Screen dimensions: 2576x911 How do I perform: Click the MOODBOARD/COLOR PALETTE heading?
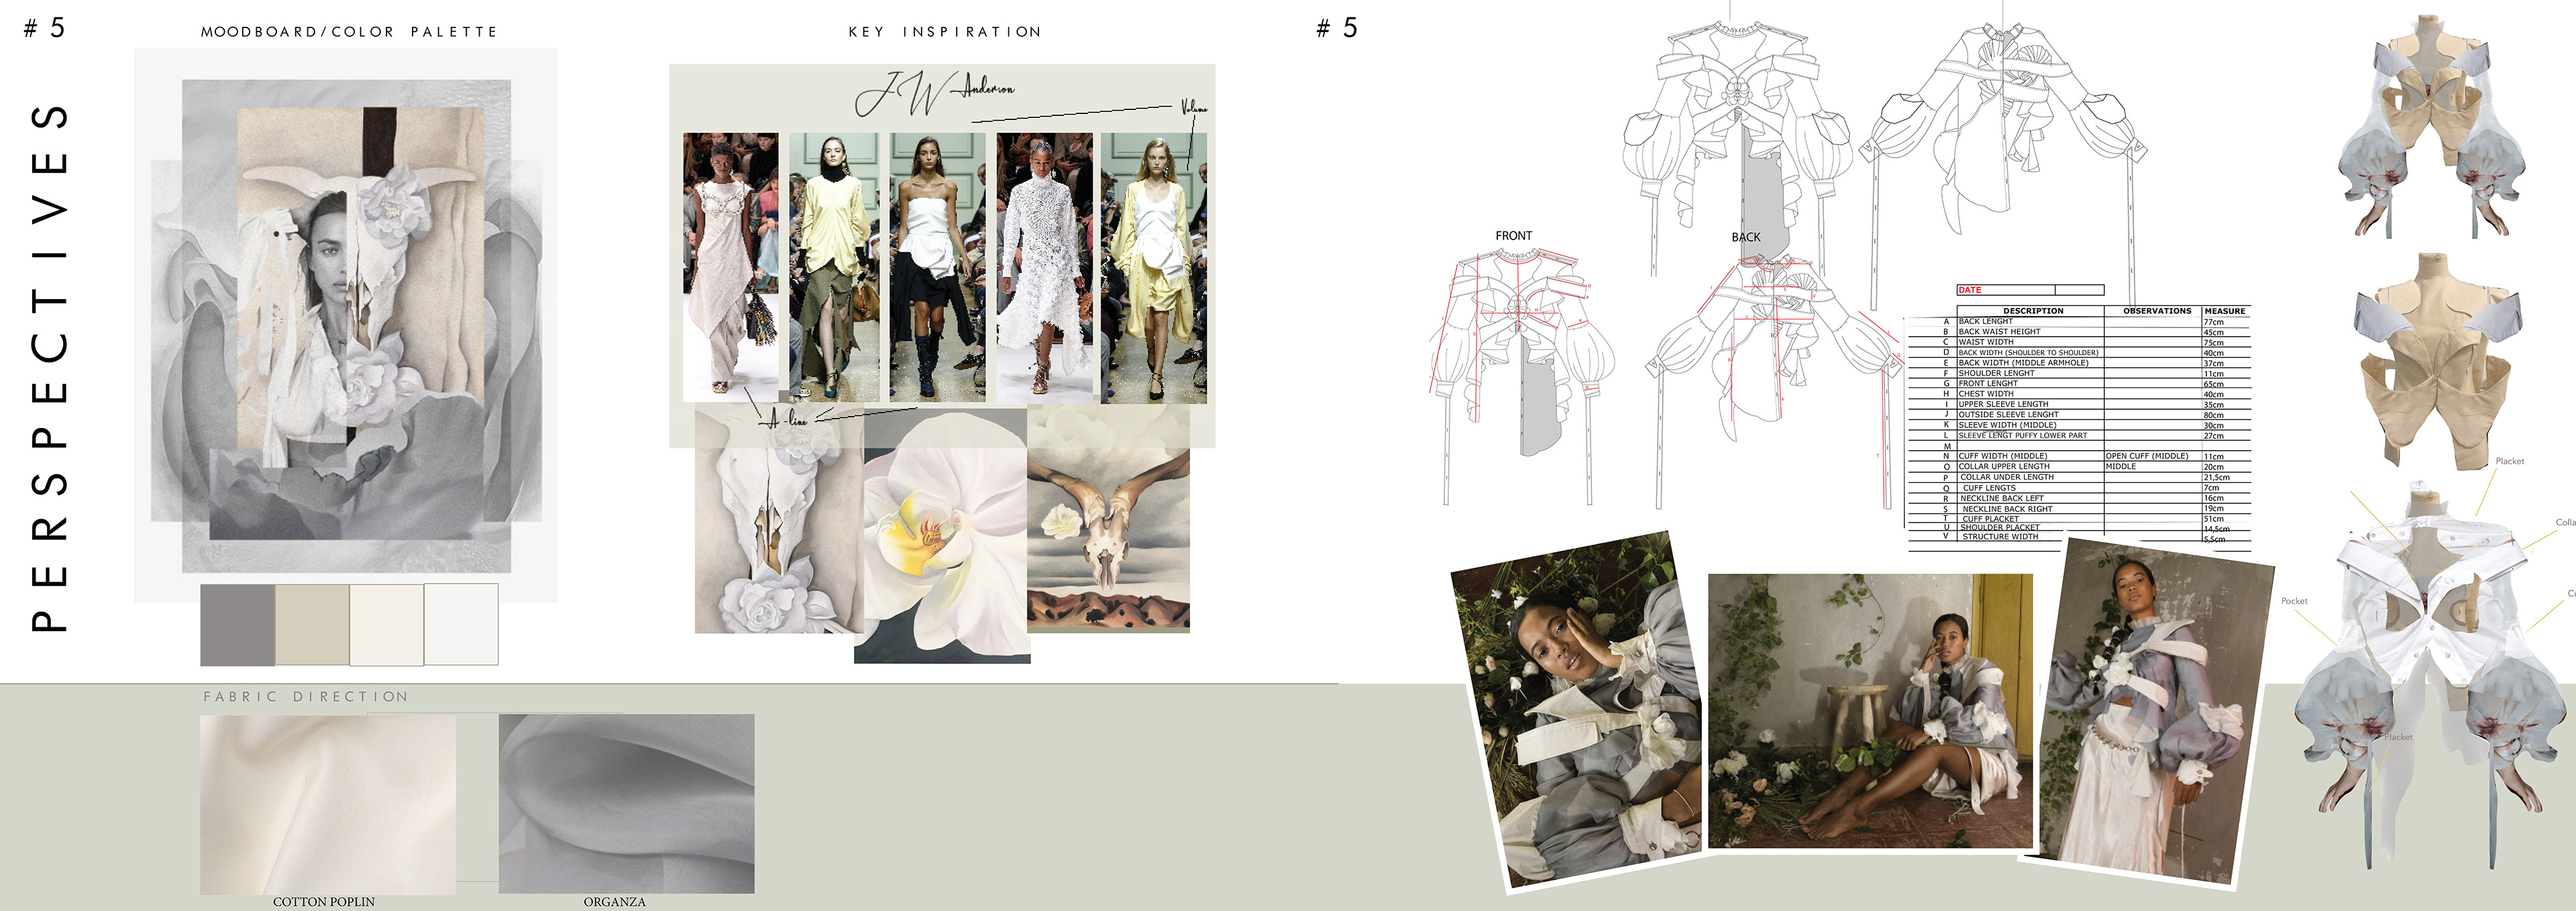[349, 32]
